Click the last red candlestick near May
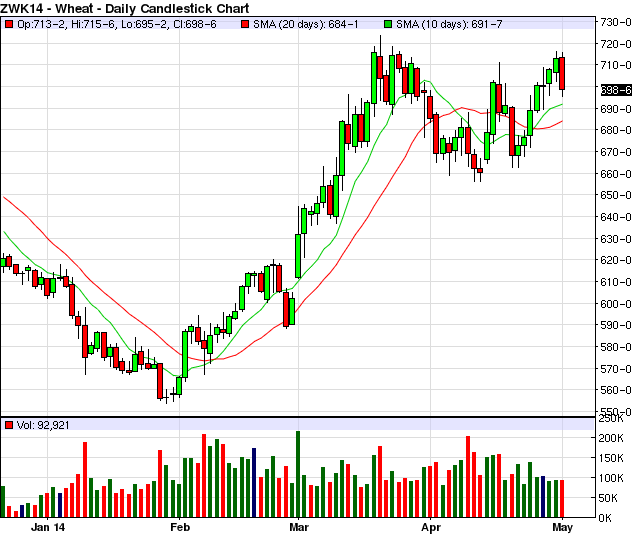640x536 pixels. 562,73
